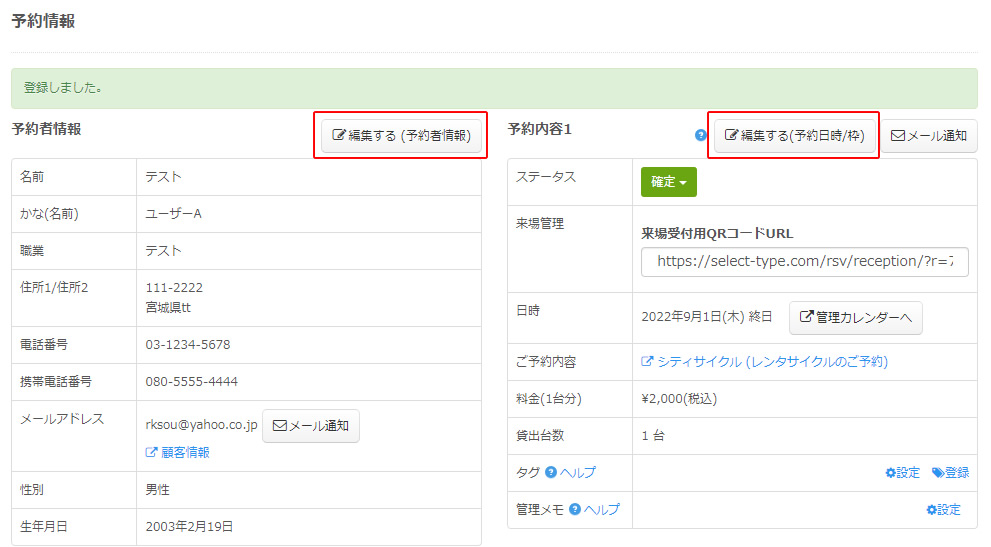991x547 pixels.
Task: Click the 編集する (予約者情報) button
Action: click(400, 135)
